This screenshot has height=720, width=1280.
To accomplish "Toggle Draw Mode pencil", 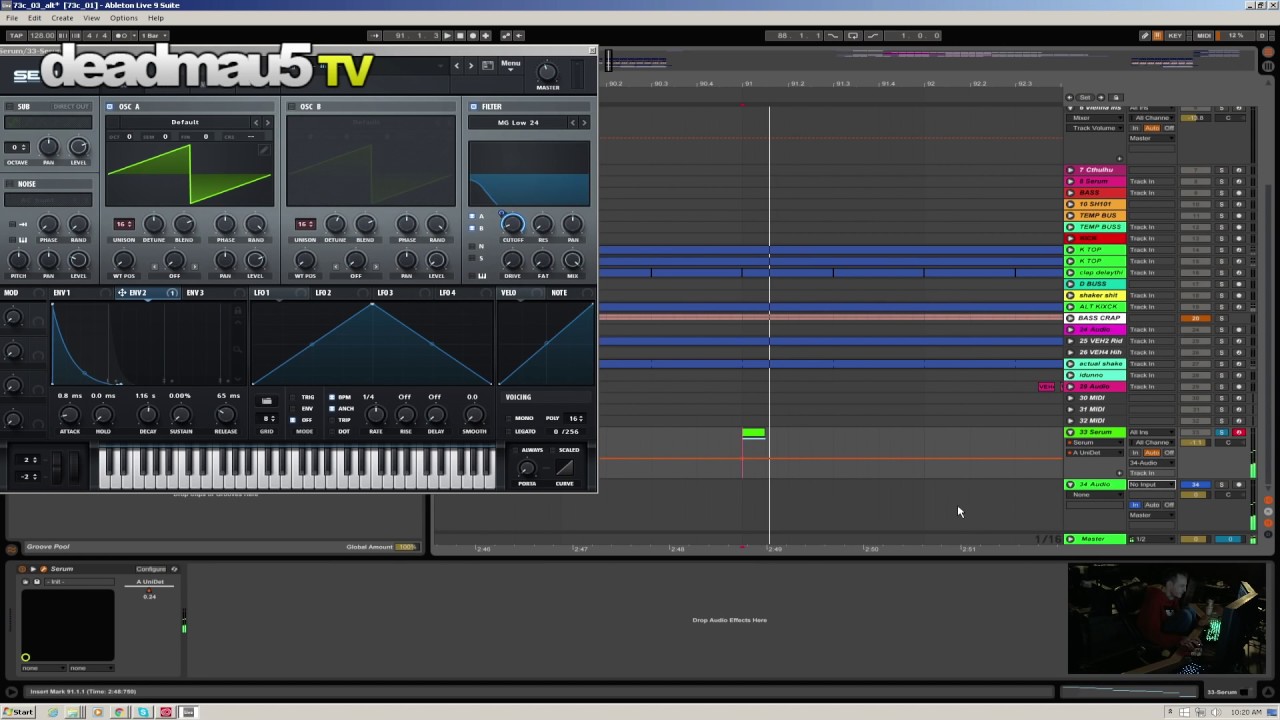I will tap(1145, 36).
